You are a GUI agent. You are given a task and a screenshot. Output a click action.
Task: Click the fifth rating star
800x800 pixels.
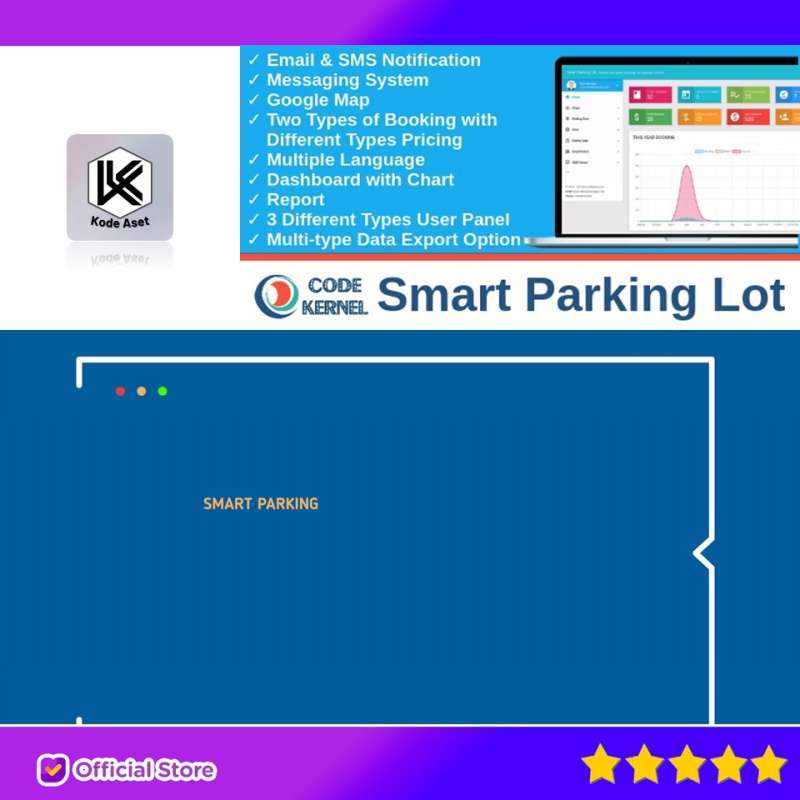click(x=768, y=763)
